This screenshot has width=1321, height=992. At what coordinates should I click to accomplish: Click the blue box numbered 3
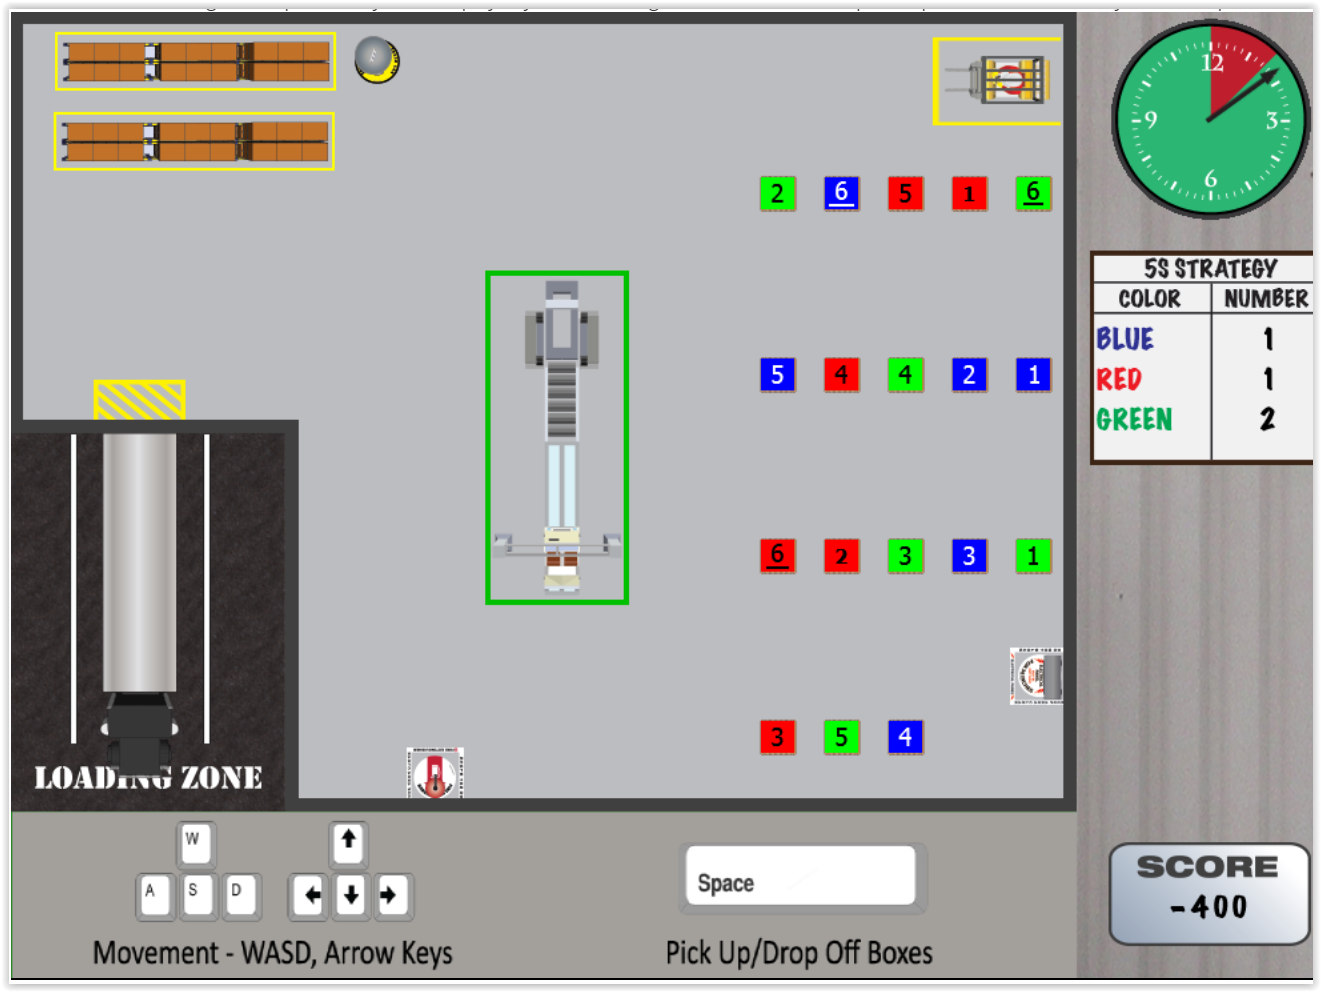[969, 556]
